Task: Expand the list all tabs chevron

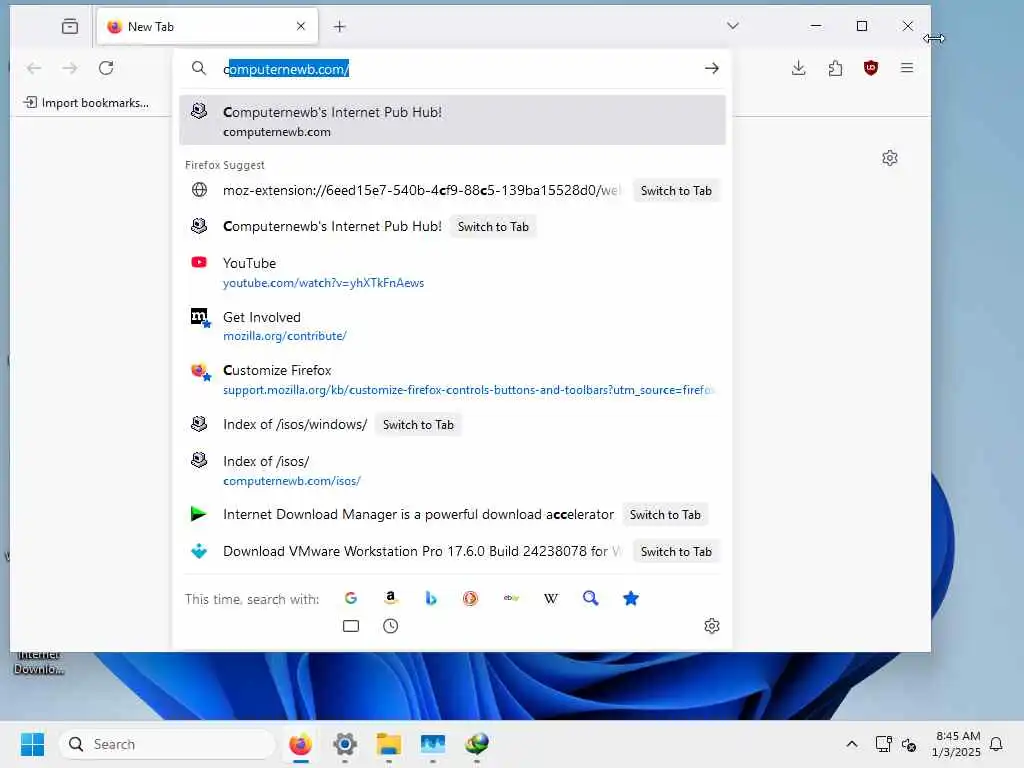Action: click(733, 25)
